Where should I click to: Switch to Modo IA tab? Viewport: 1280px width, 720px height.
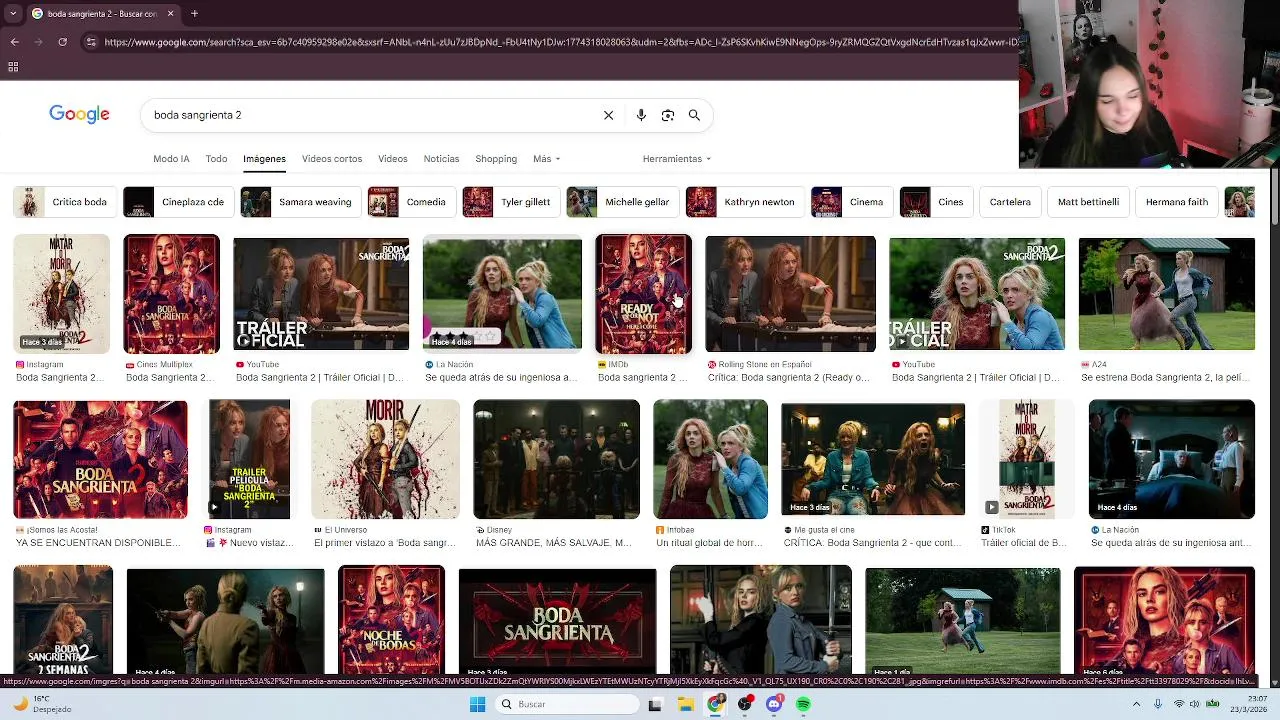(171, 159)
